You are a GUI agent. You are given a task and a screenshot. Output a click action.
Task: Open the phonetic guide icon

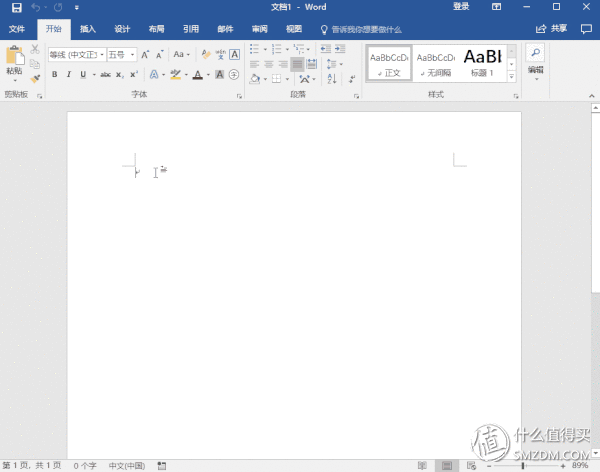(x=220, y=54)
